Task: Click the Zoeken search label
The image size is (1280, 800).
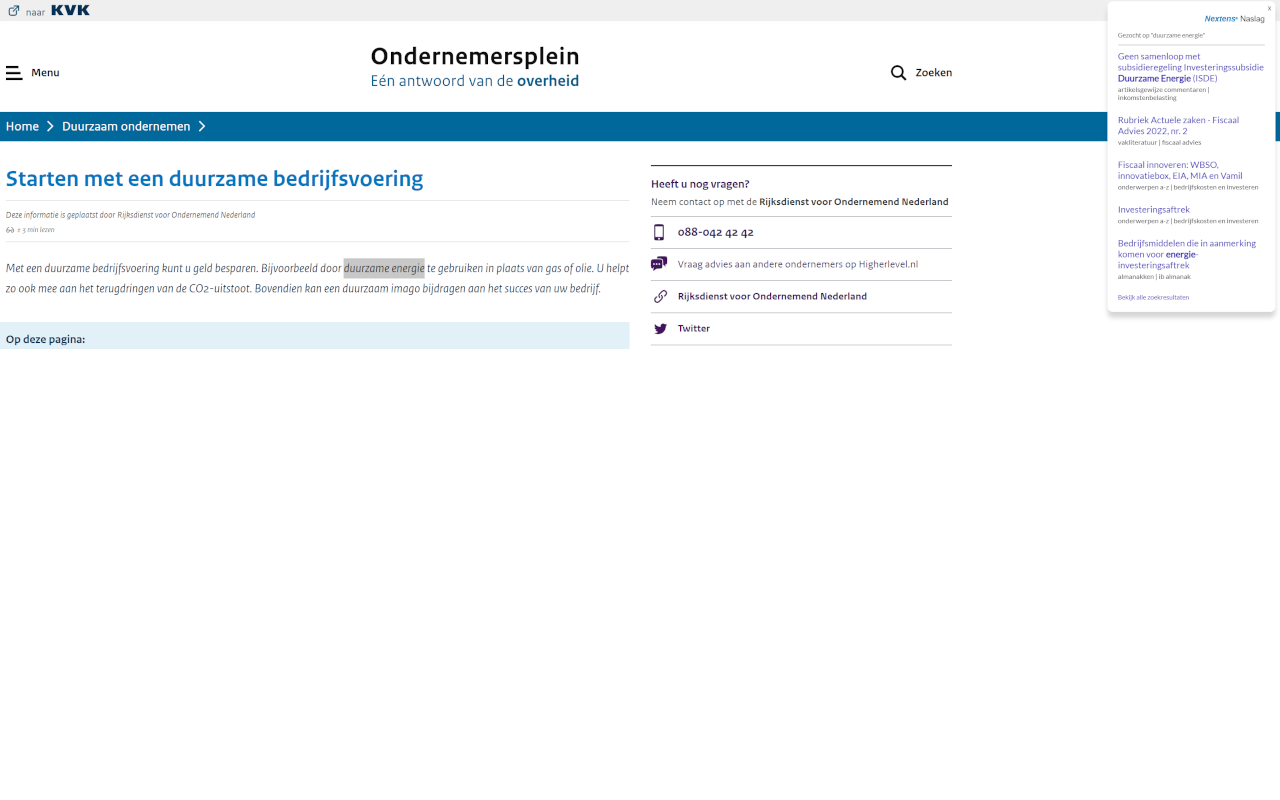Action: (934, 73)
